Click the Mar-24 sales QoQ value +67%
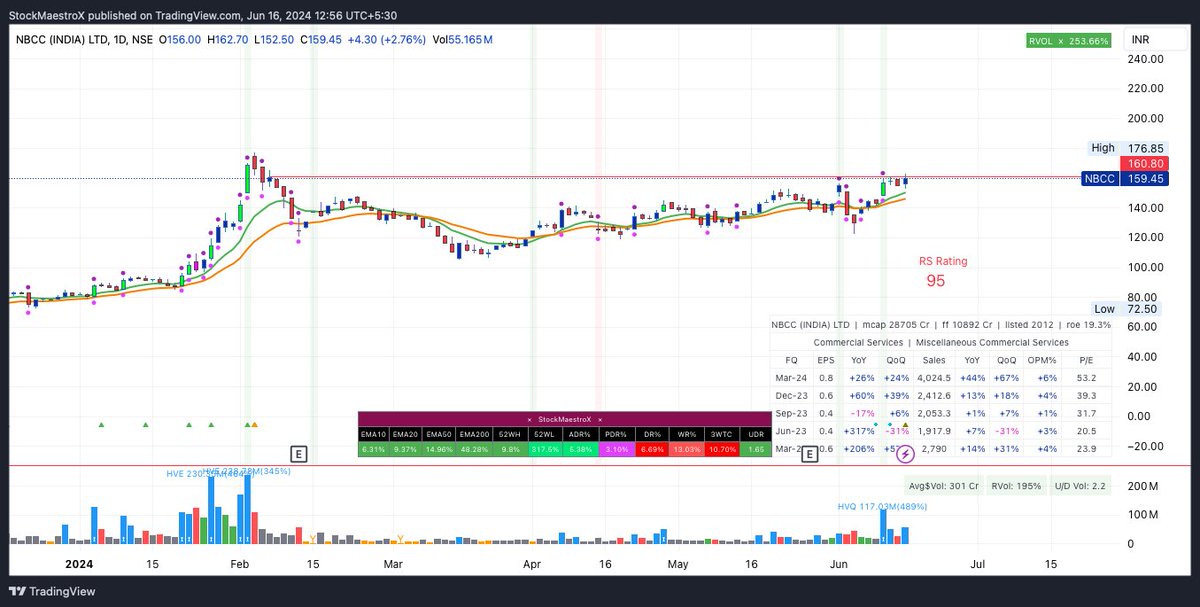The height and width of the screenshot is (607, 1200). pyautogui.click(x=1008, y=378)
